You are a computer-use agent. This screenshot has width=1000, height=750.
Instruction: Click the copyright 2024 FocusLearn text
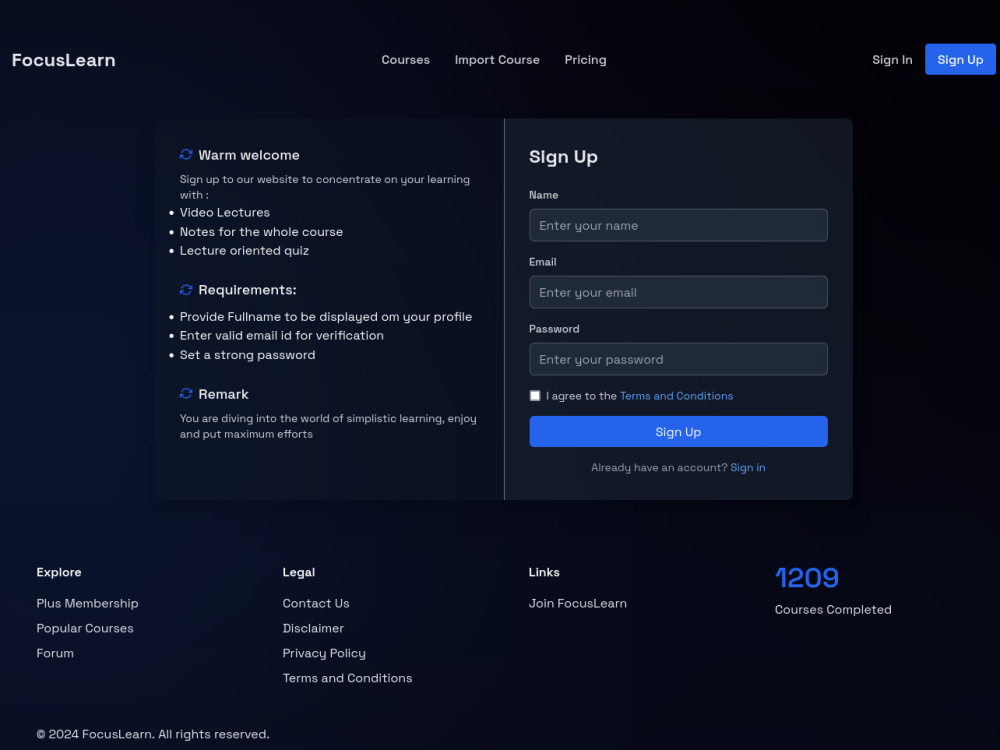point(153,734)
